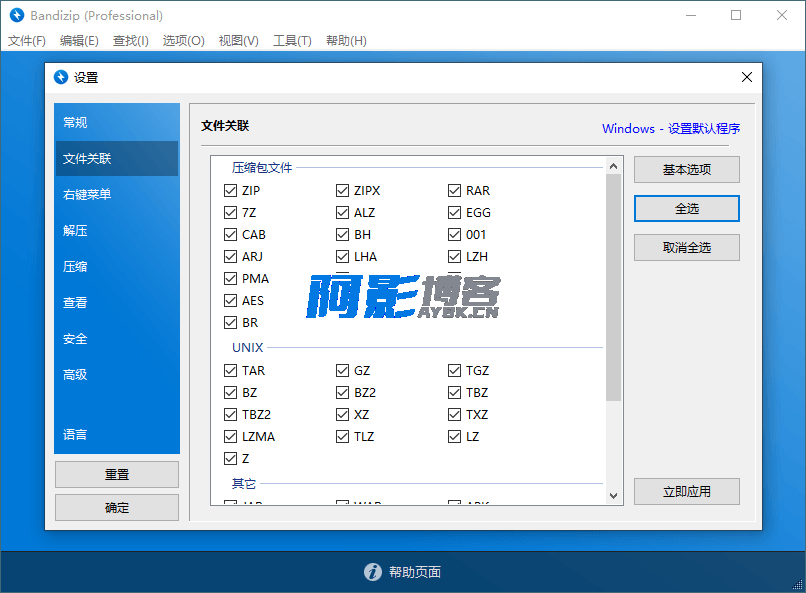This screenshot has height=593, width=806.
Task: Click the help page info icon
Action: (373, 571)
